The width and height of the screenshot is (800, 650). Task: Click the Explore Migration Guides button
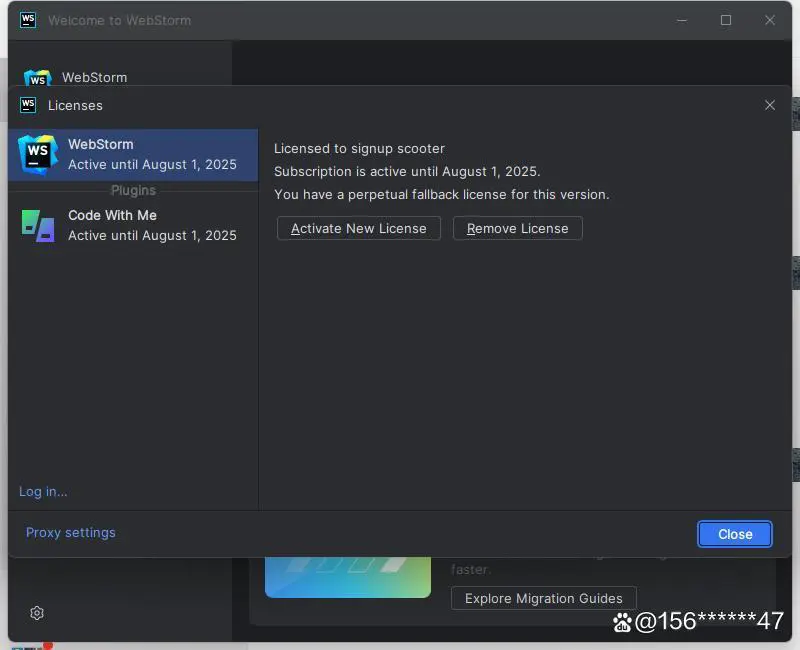(544, 598)
